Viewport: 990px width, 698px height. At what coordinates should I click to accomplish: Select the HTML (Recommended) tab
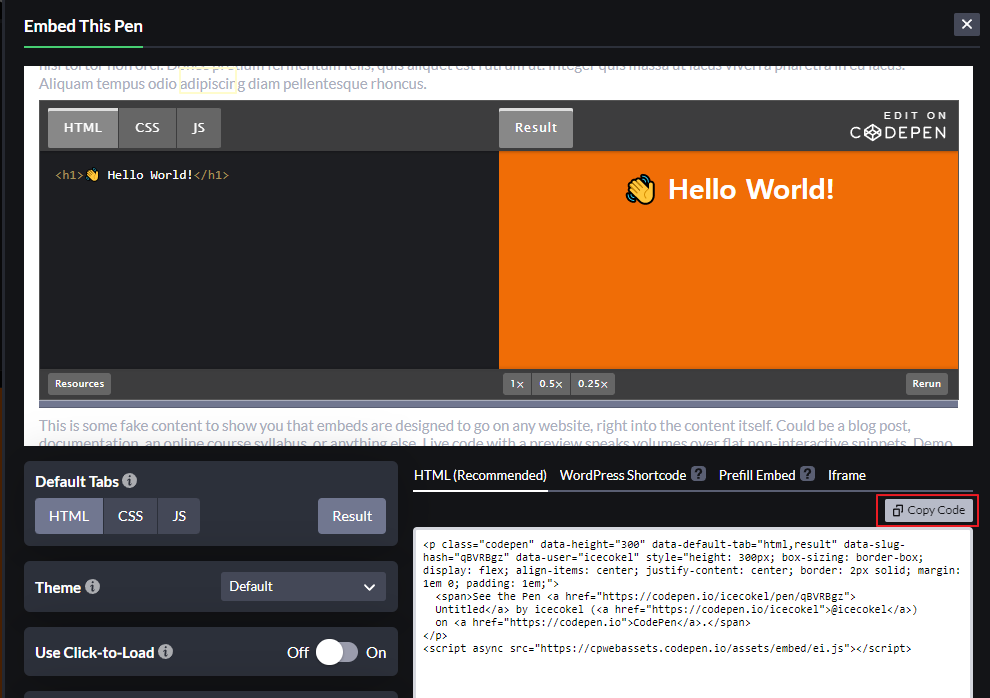coord(480,475)
